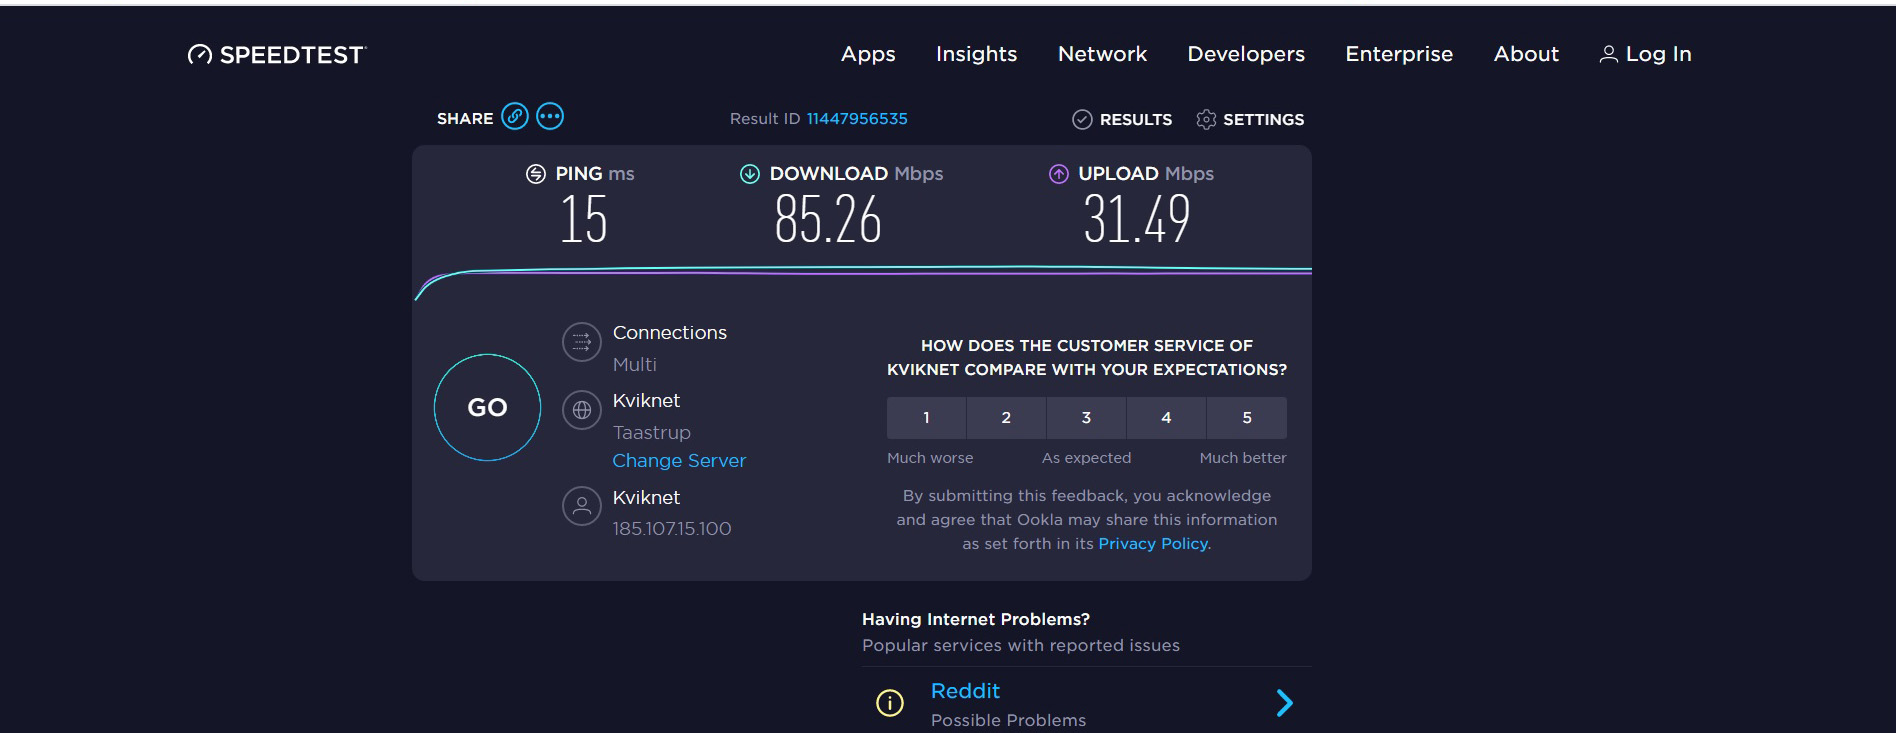The height and width of the screenshot is (733, 1896).
Task: Click the Log In person icon
Action: click(x=1609, y=54)
